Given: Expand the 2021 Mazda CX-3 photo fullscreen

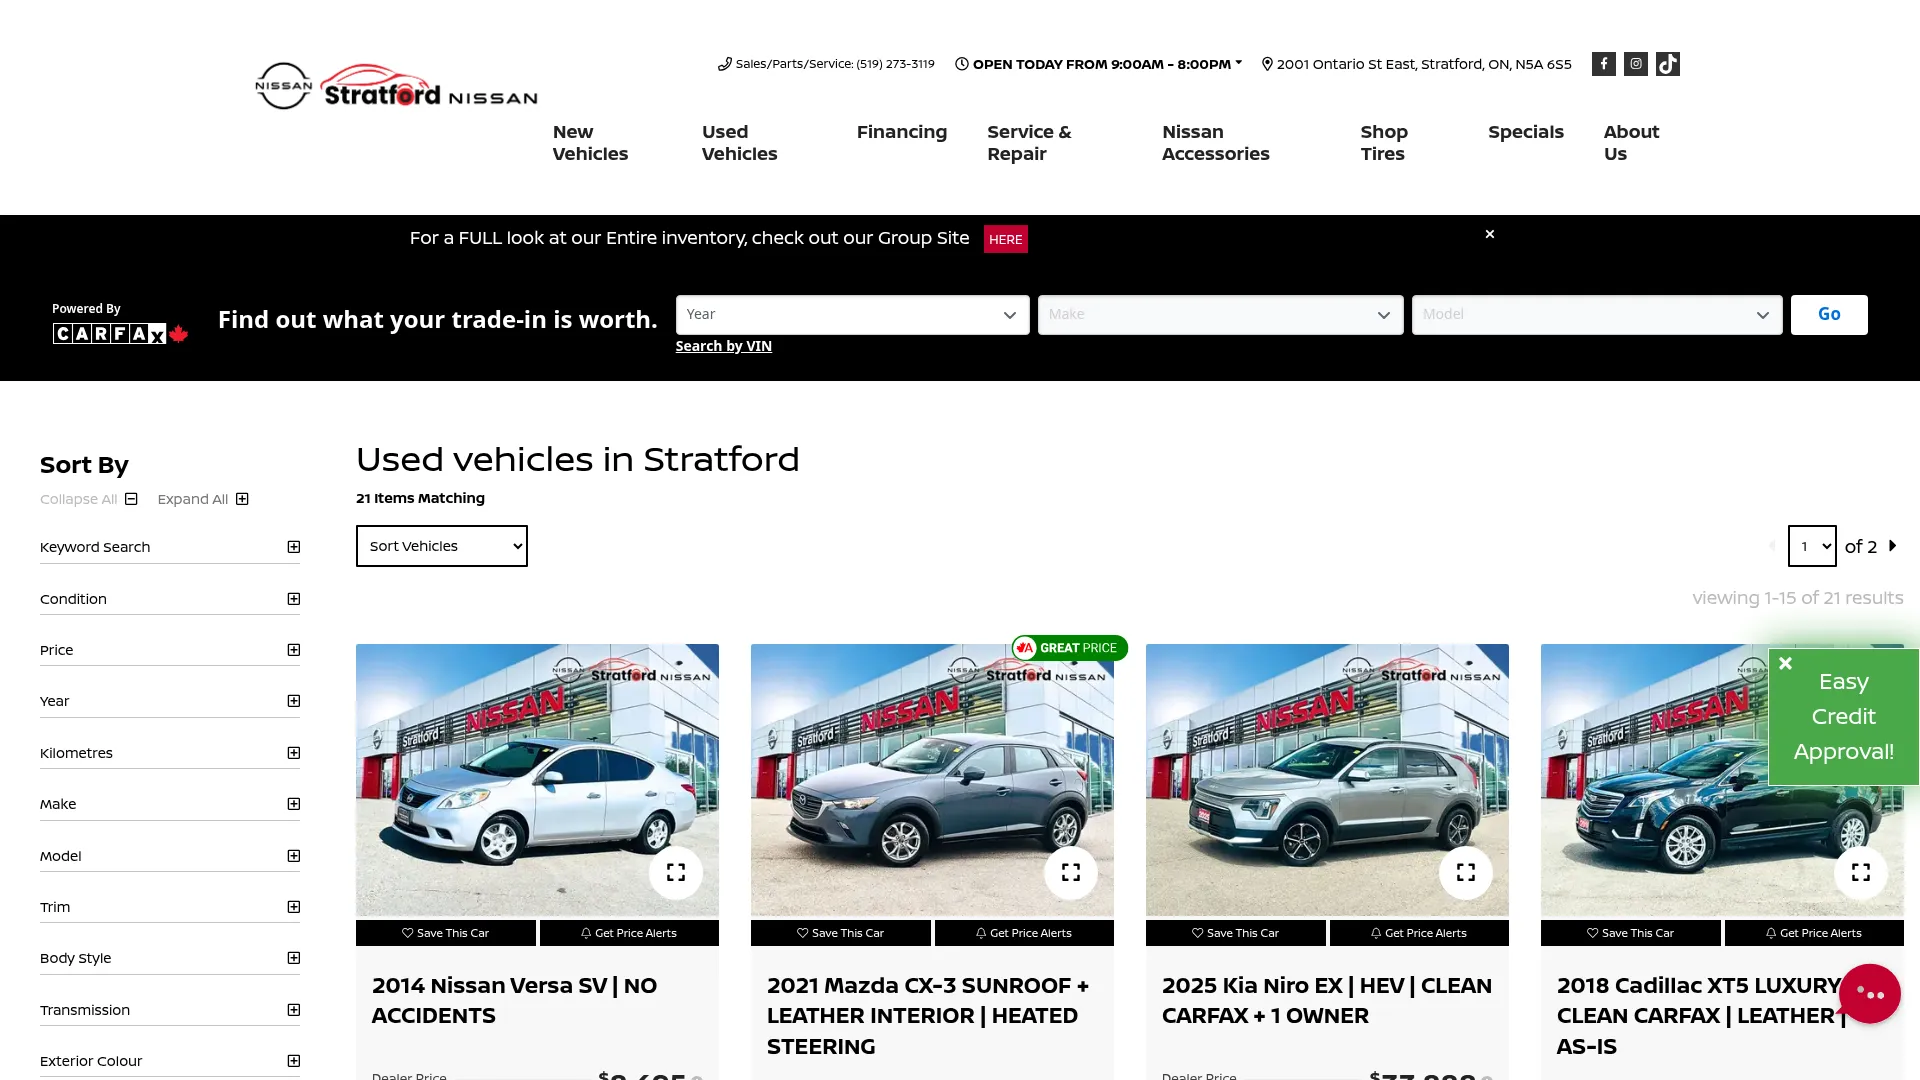Looking at the screenshot, I should pos(1071,872).
